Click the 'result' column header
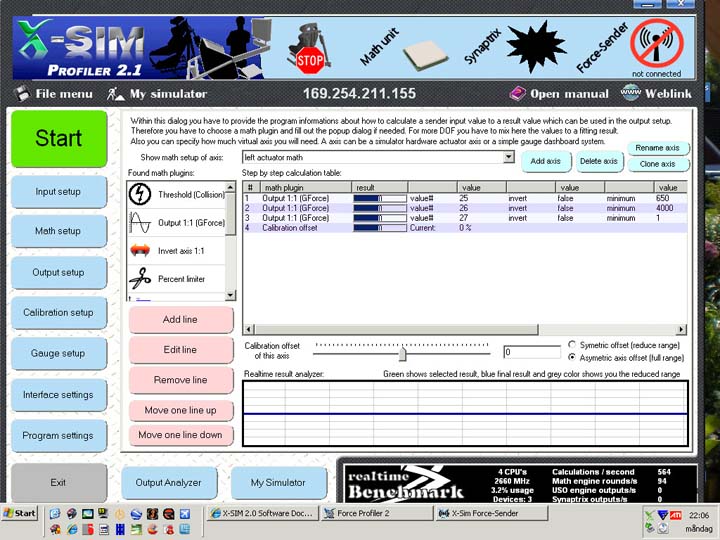720x540 pixels. pyautogui.click(x=380, y=187)
